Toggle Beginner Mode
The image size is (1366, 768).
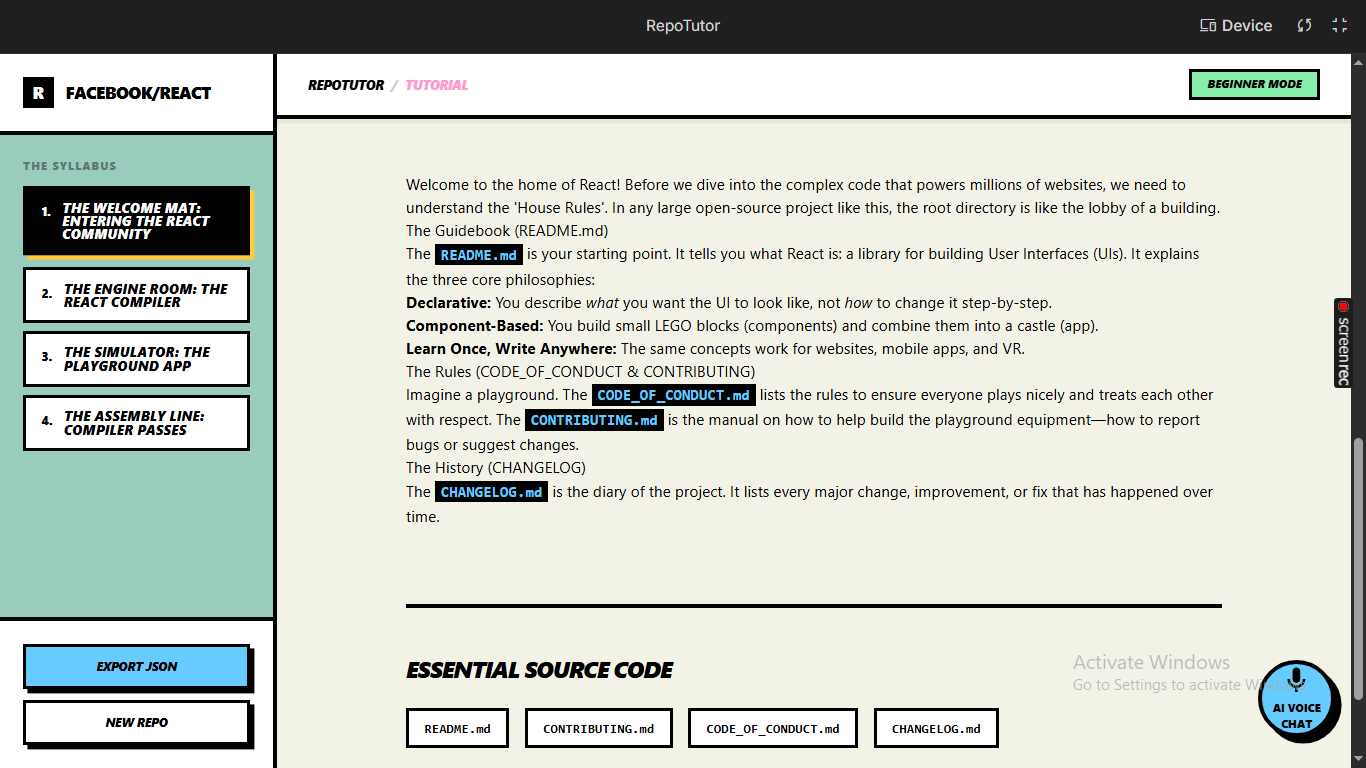point(1254,84)
